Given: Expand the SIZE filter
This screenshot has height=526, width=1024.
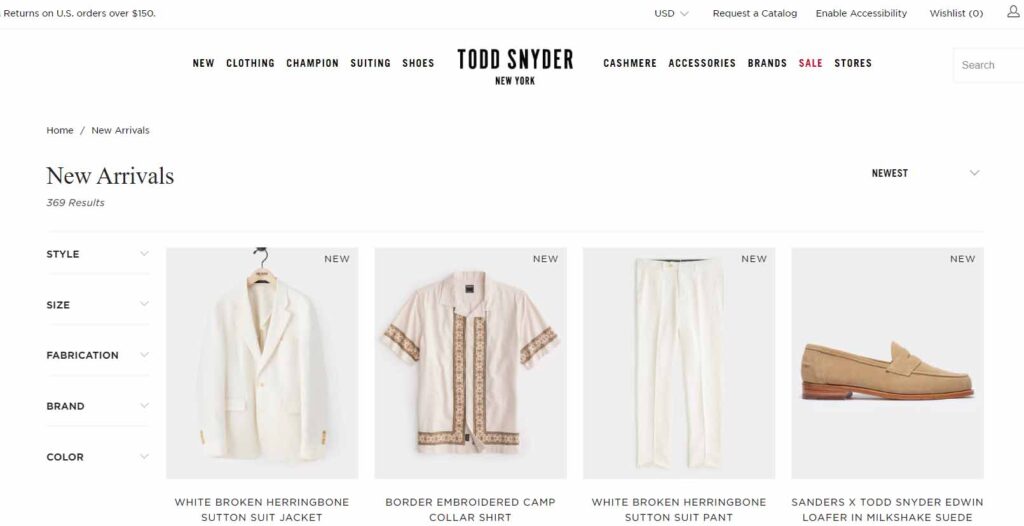Looking at the screenshot, I should [x=98, y=304].
